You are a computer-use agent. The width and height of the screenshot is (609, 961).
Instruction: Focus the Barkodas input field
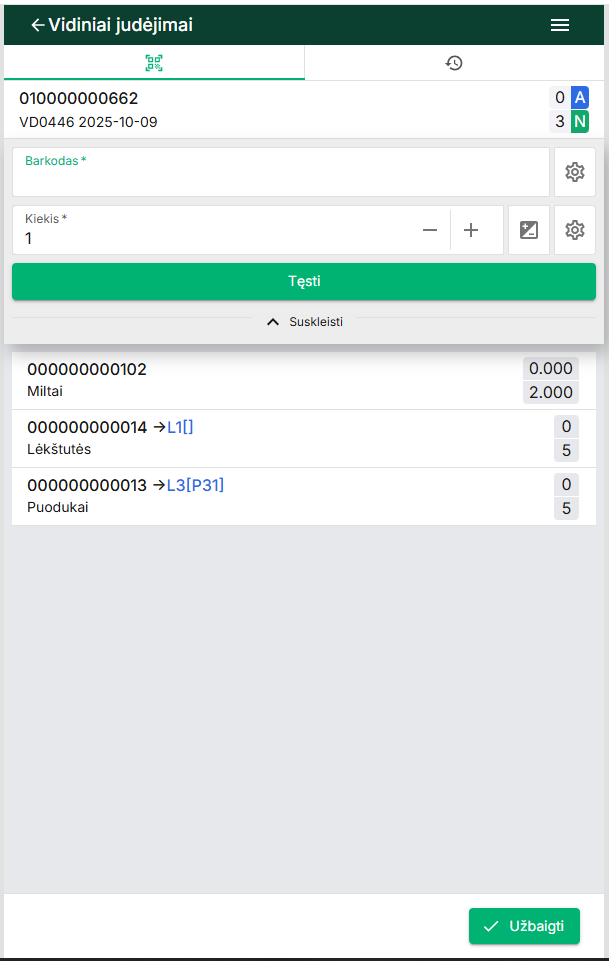pos(280,178)
